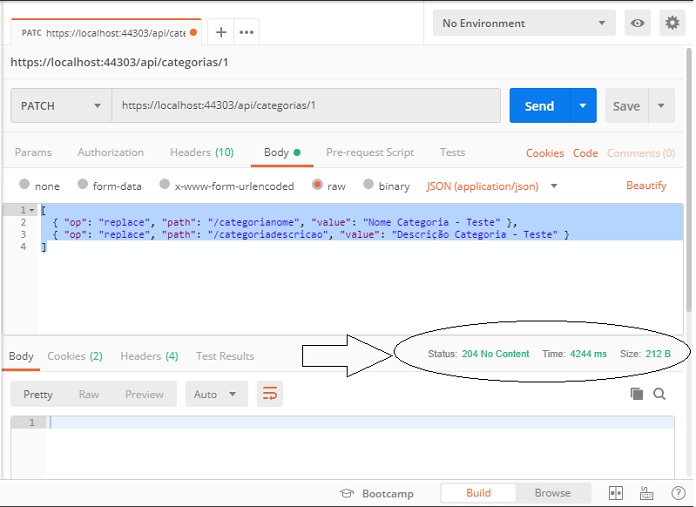Toggle two-pane layout view icon

click(616, 493)
